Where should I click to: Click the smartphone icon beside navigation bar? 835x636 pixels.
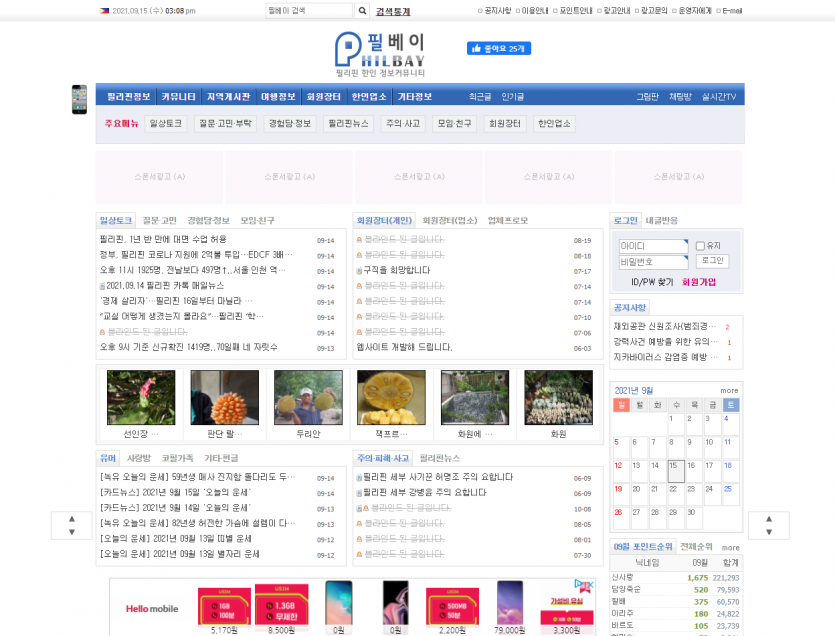[79, 99]
